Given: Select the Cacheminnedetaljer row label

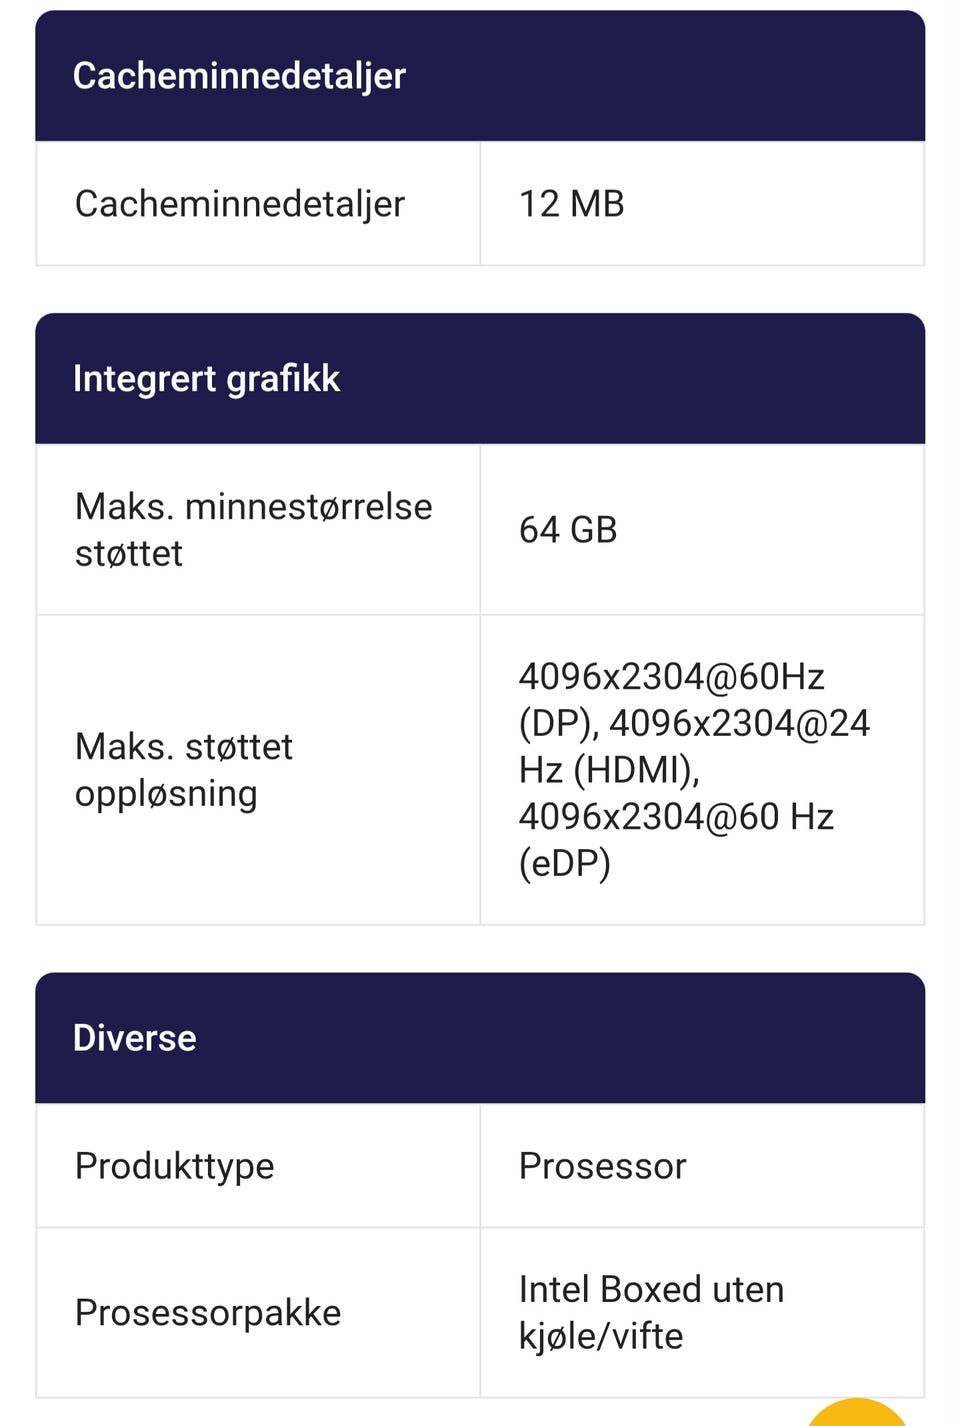Looking at the screenshot, I should [240, 204].
